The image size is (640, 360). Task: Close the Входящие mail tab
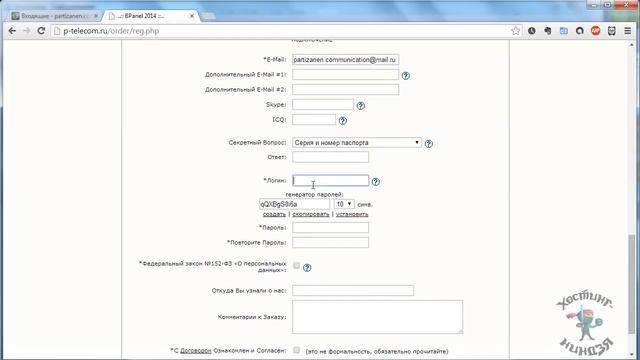[x=96, y=16]
